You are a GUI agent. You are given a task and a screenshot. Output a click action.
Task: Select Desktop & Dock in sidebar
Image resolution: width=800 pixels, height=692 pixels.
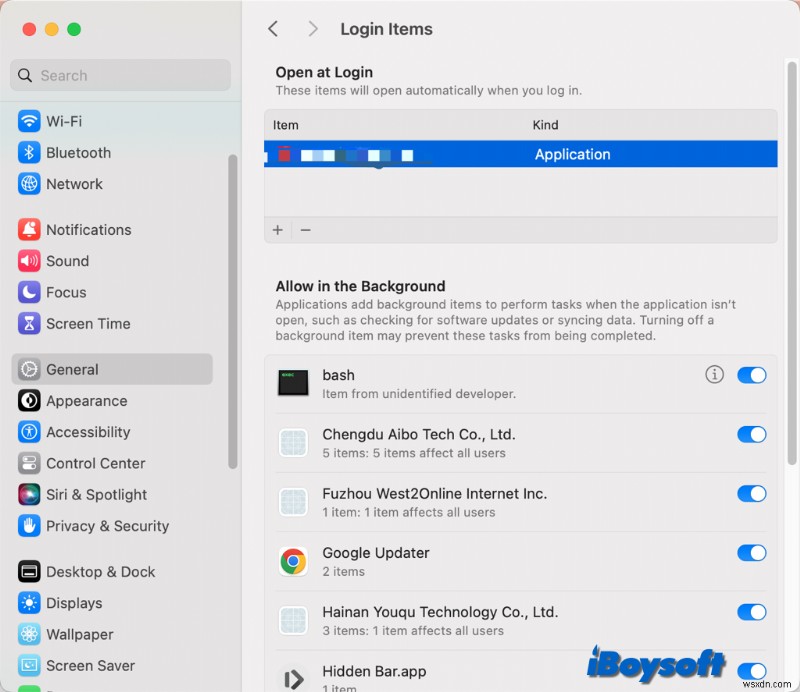112,572
